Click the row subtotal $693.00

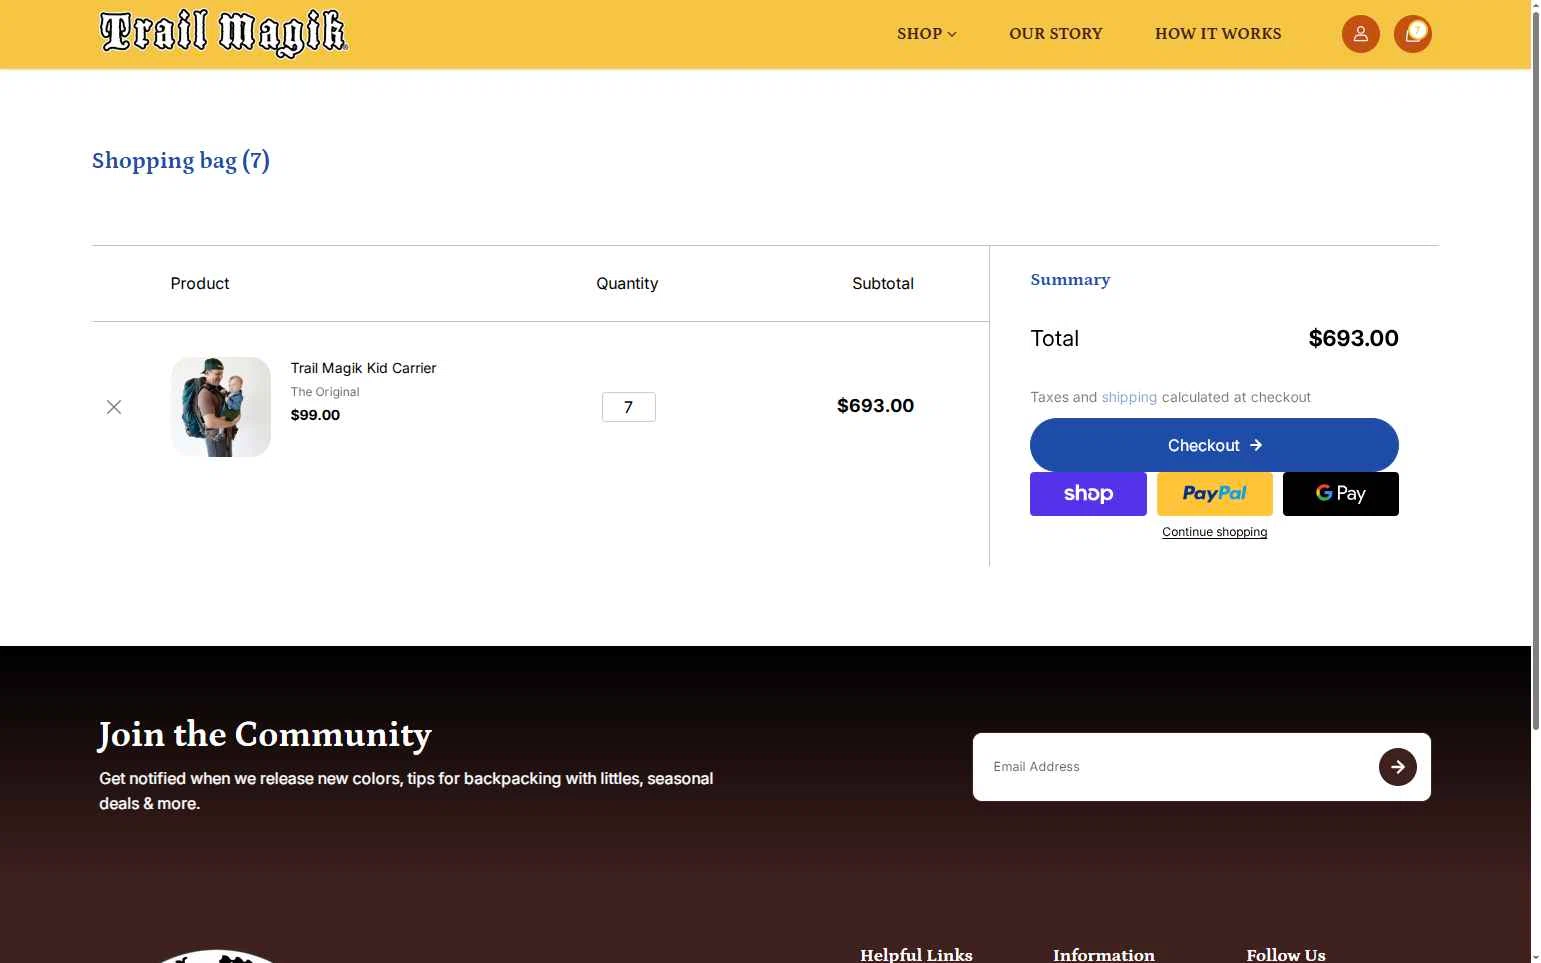pos(875,406)
